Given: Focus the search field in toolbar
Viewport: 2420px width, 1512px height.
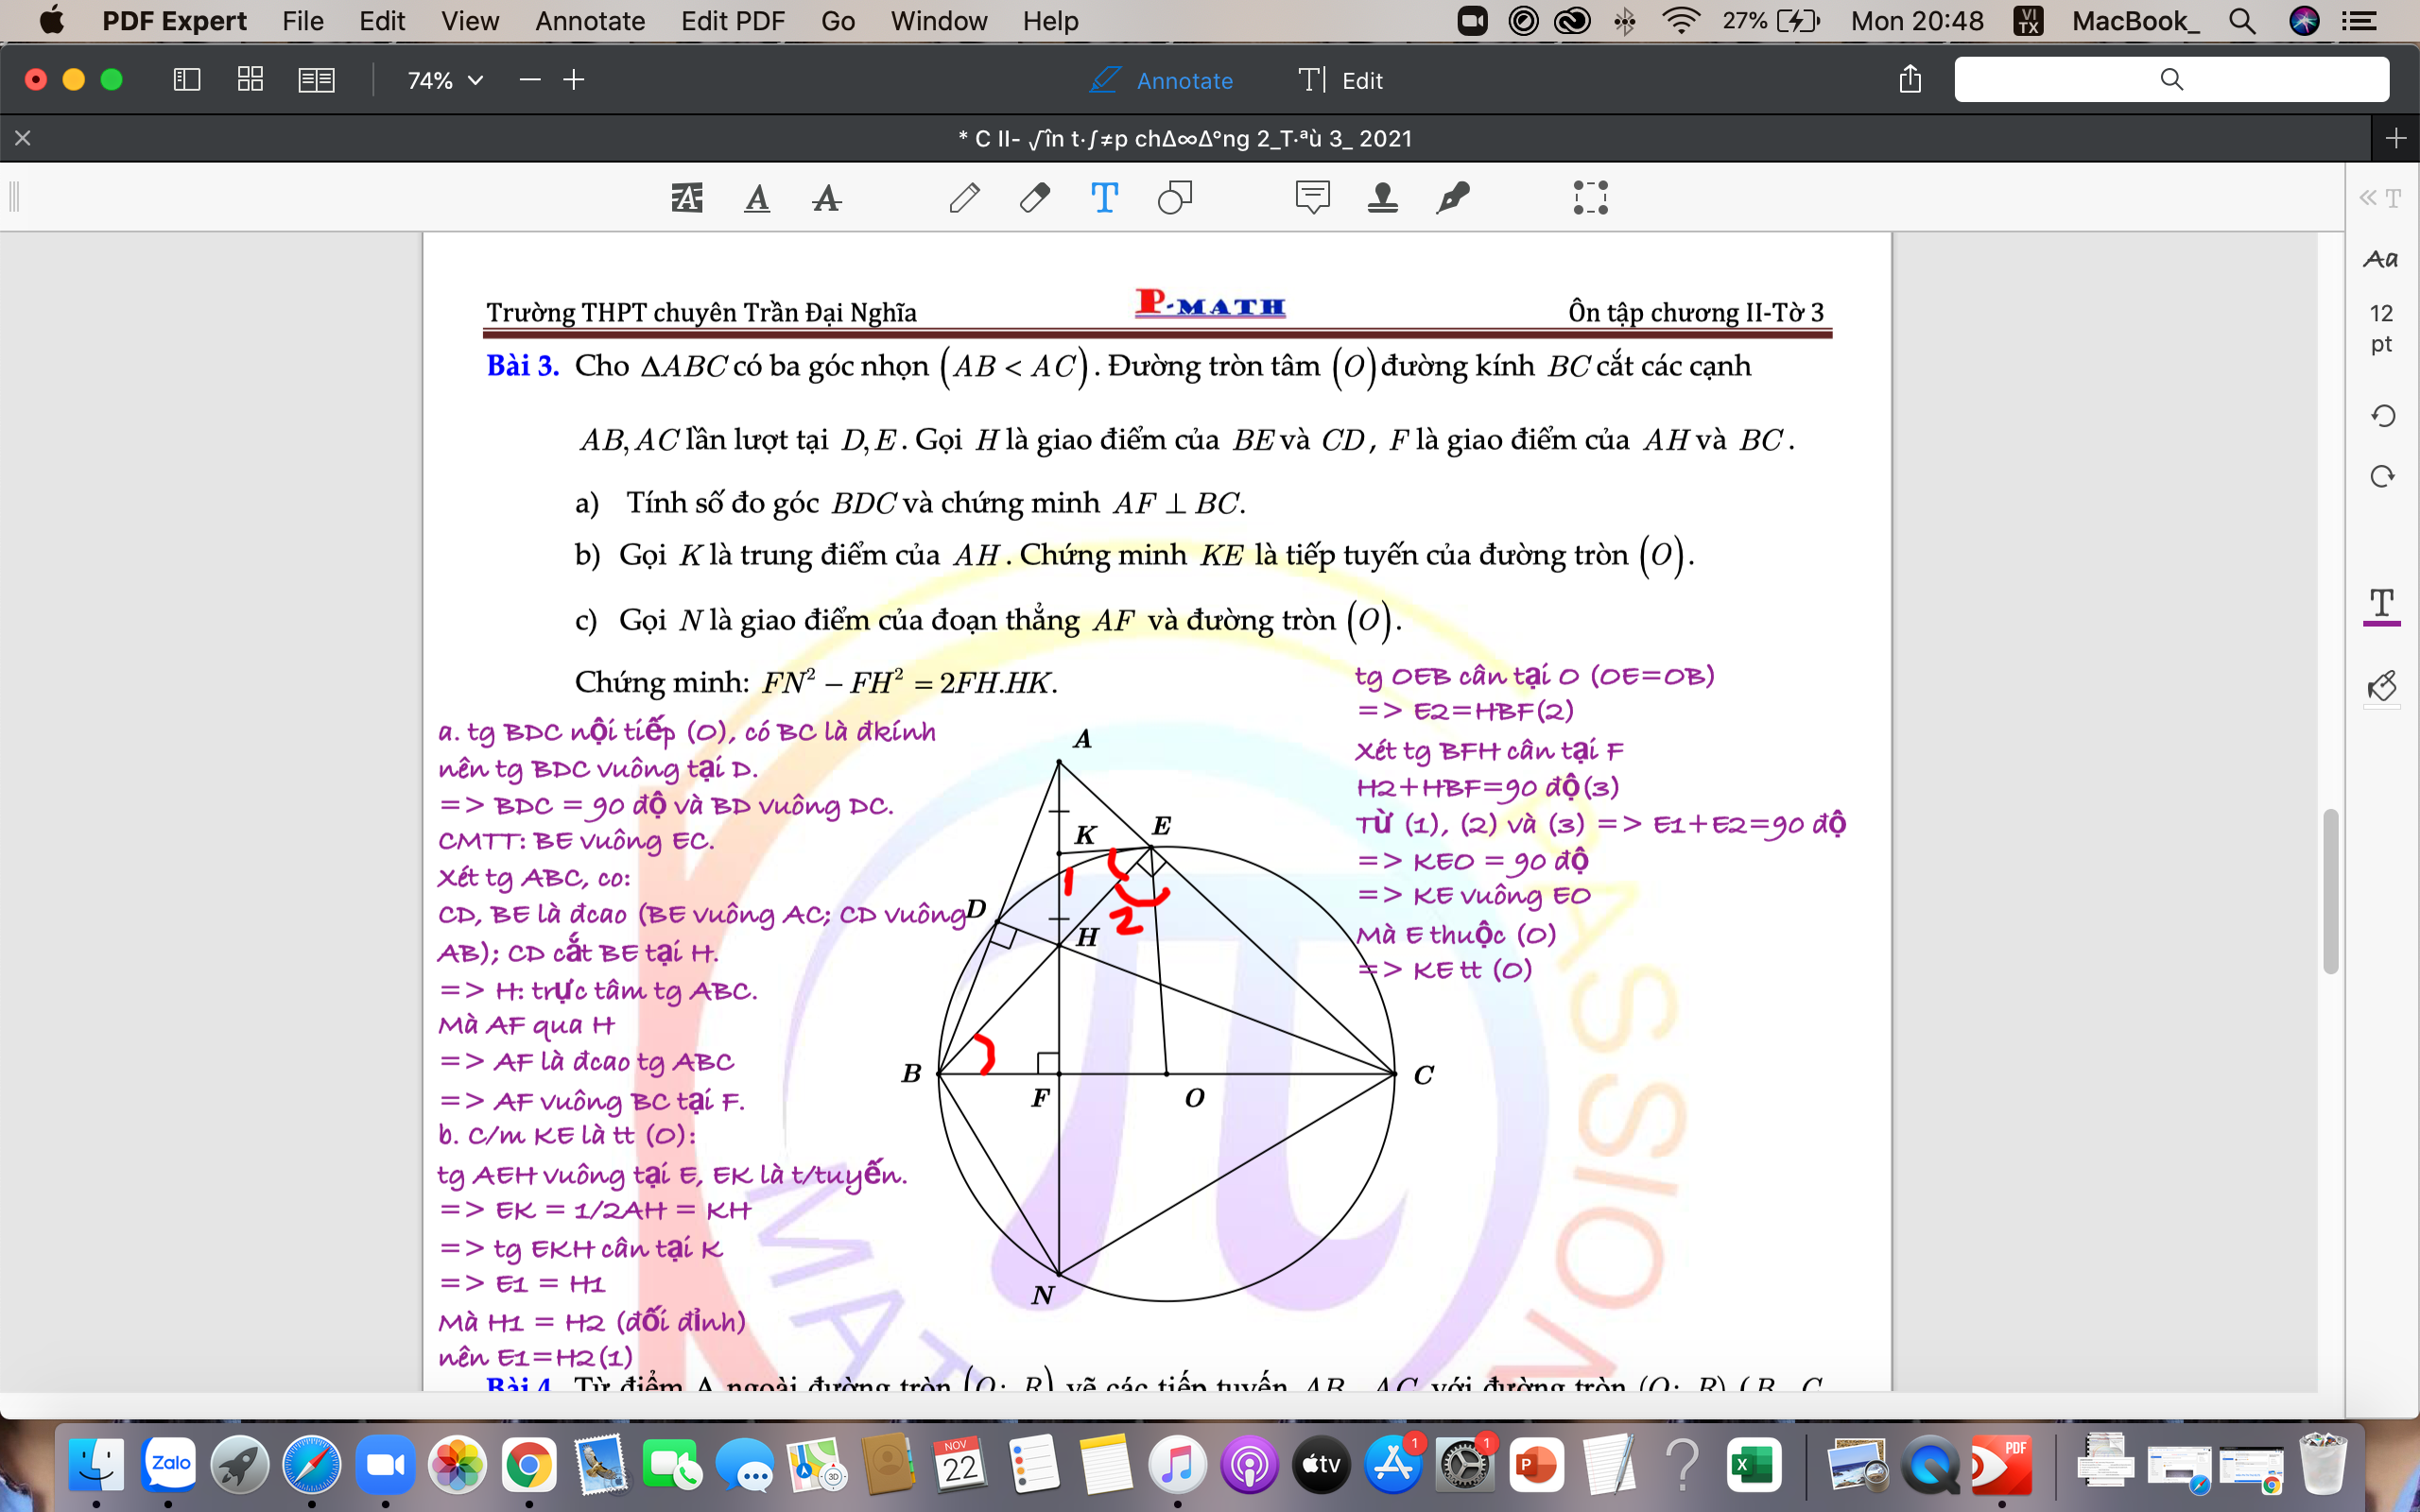Looking at the screenshot, I should 2171,79.
